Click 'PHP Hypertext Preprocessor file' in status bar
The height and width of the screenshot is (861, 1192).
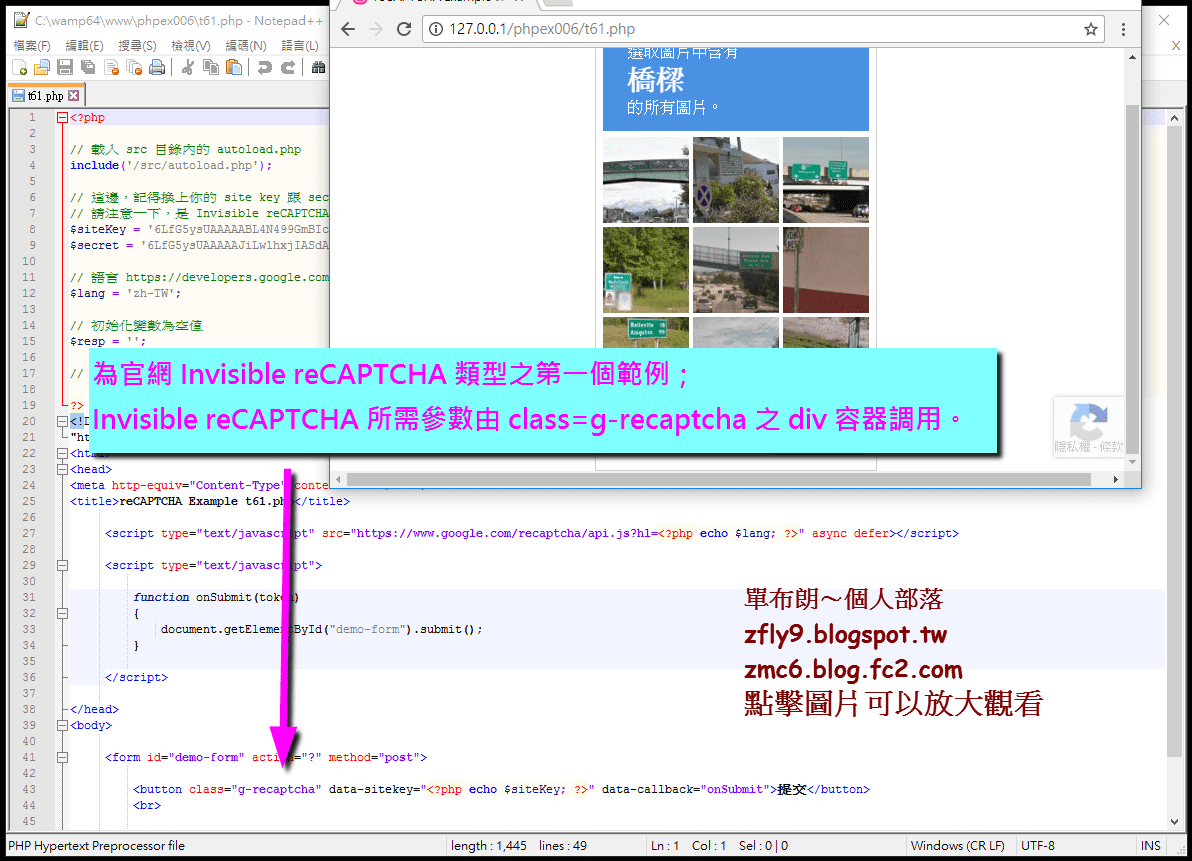(x=97, y=845)
